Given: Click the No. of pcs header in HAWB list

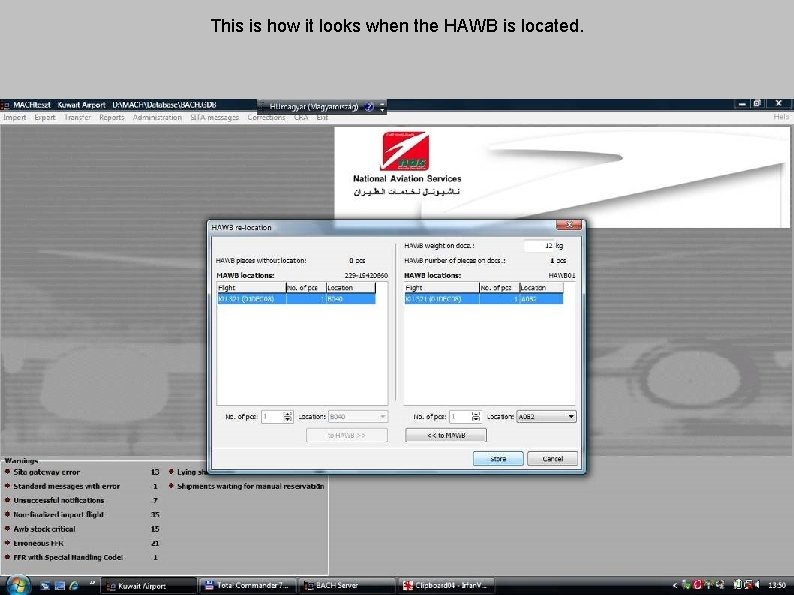Looking at the screenshot, I should coord(499,288).
